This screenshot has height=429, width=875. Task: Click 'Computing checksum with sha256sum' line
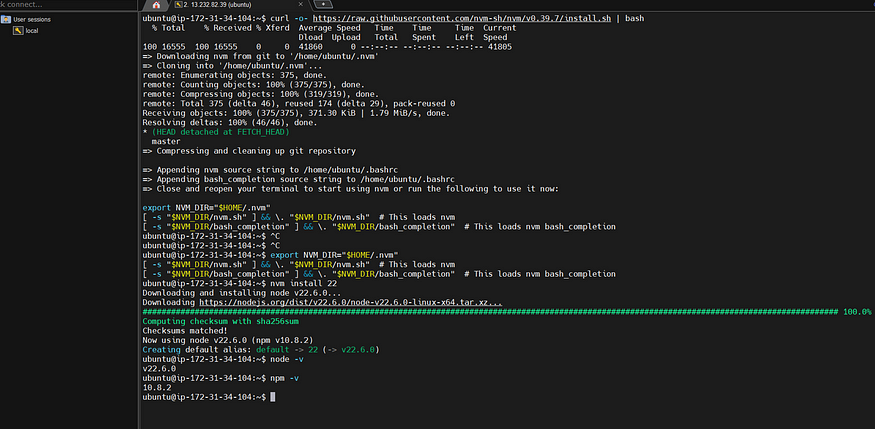click(x=220, y=321)
